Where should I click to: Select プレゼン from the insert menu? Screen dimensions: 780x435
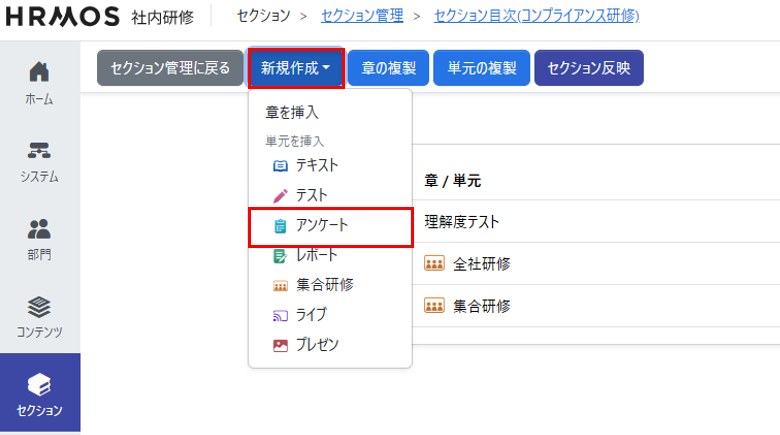(x=317, y=344)
